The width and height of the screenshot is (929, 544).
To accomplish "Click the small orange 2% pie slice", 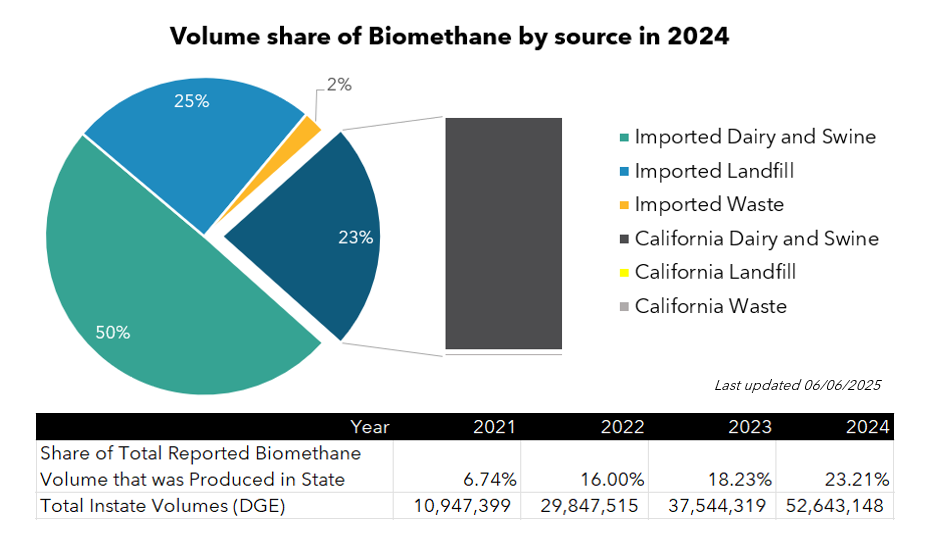I will [310, 128].
